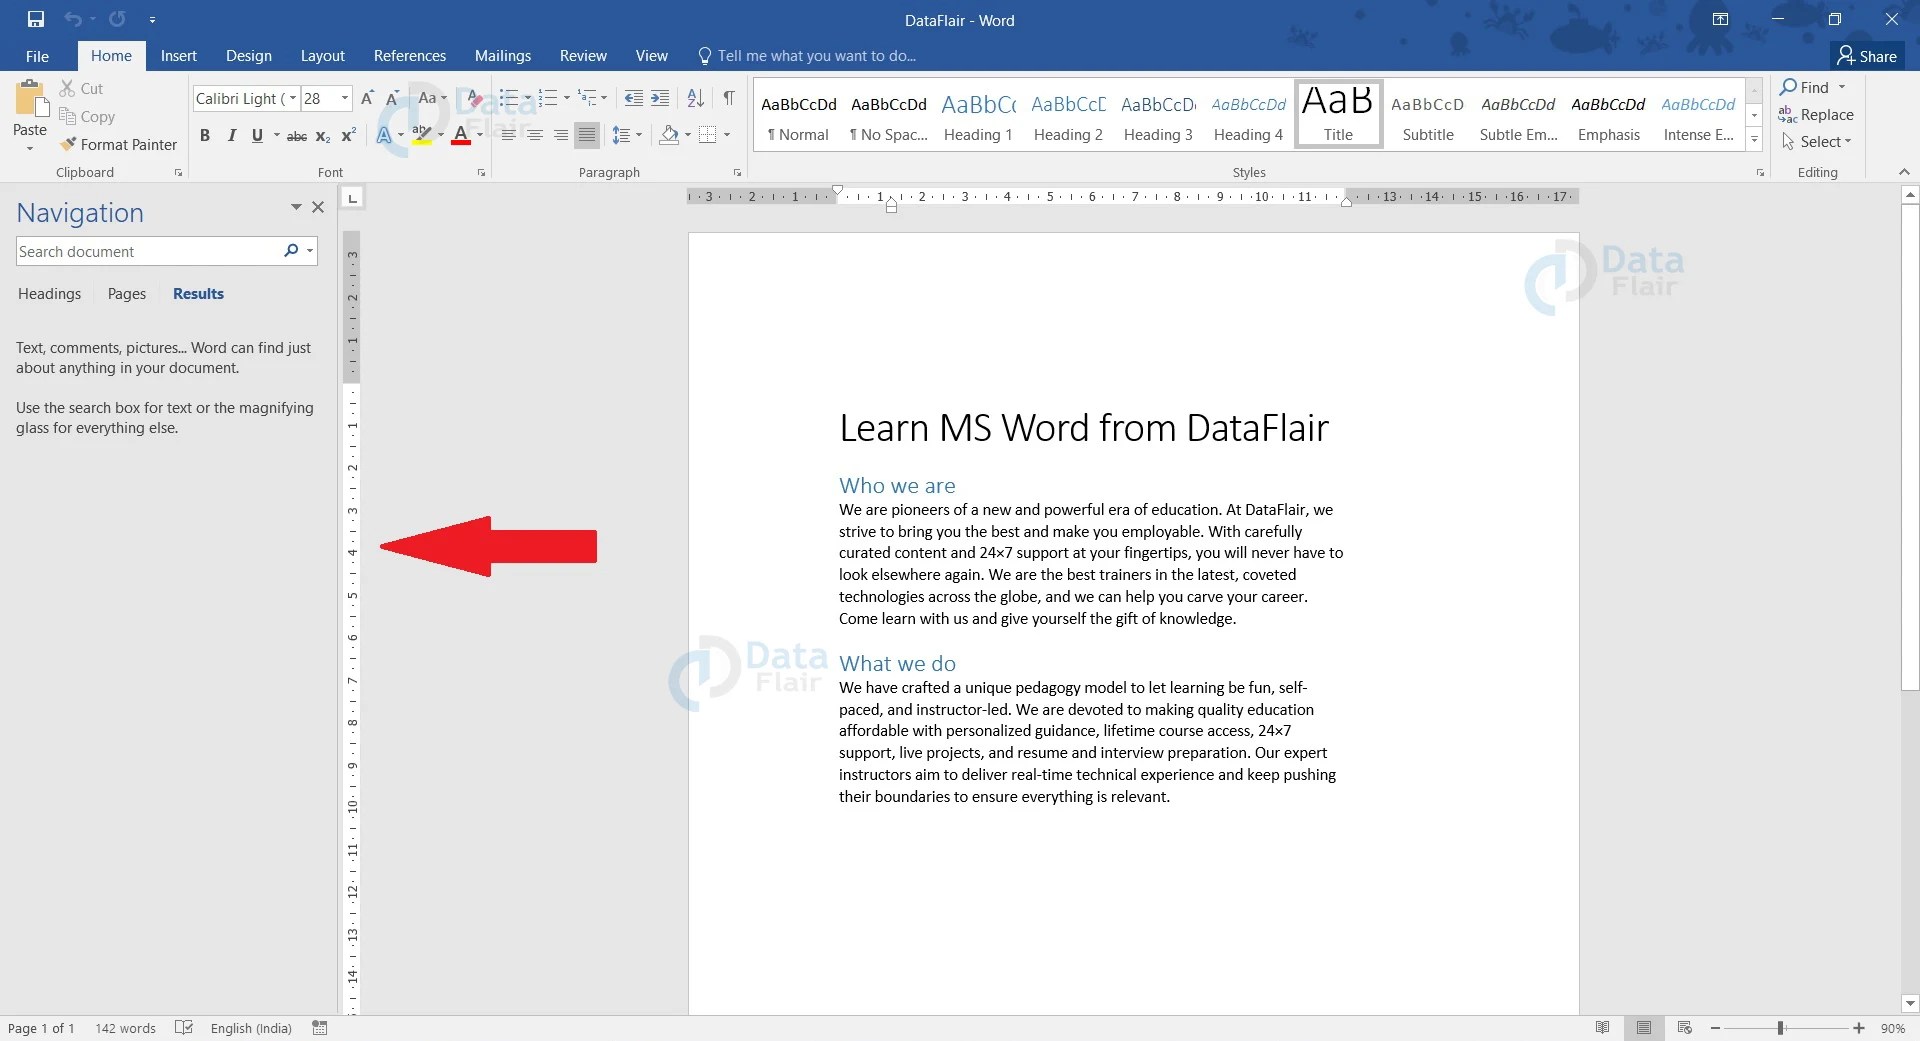Open the font size dropdown
Image resolution: width=1920 pixels, height=1041 pixels.
(344, 98)
